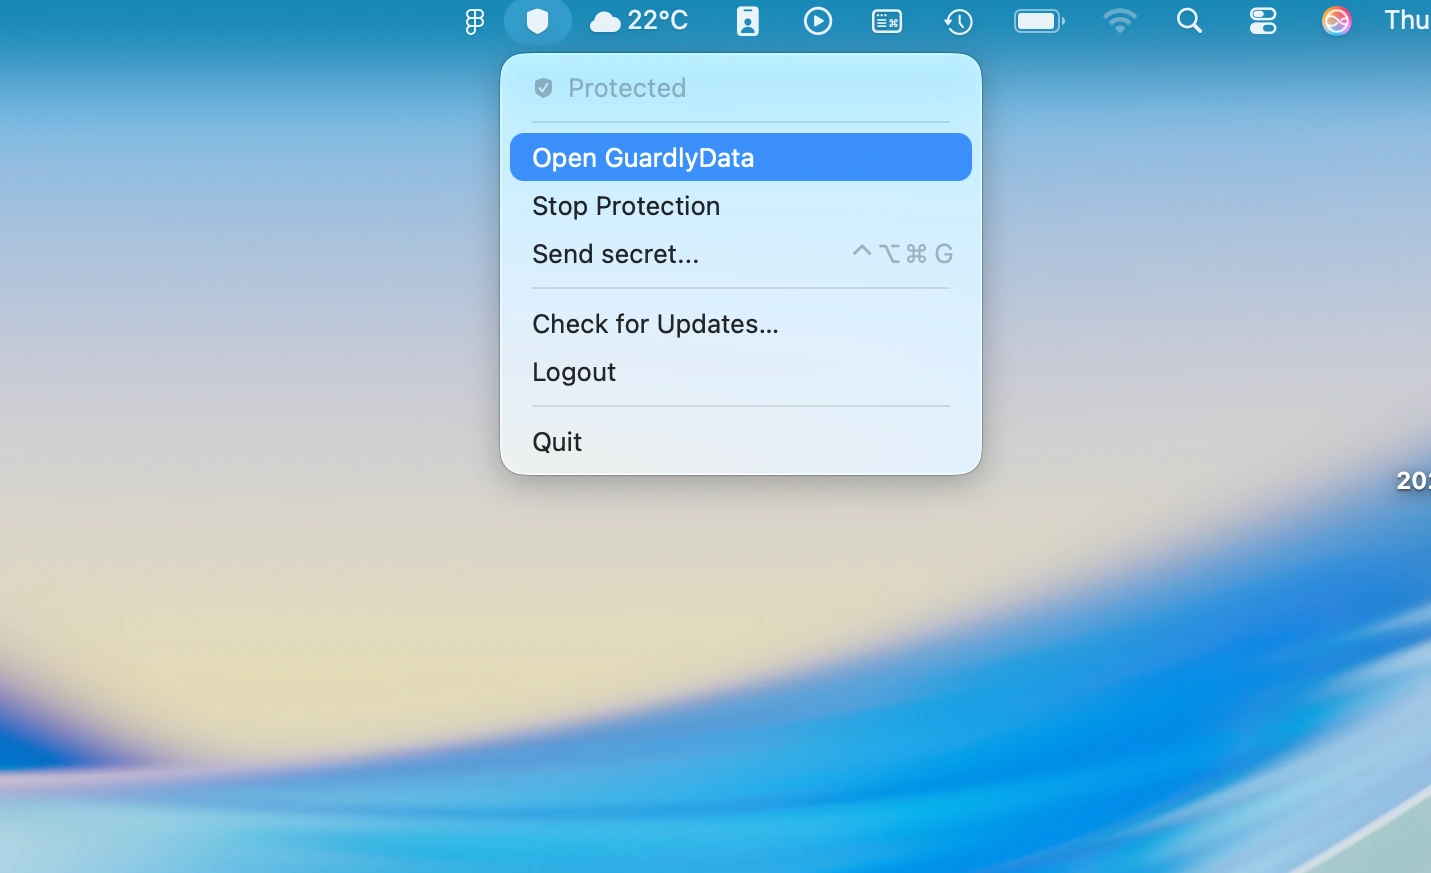This screenshot has width=1431, height=873.
Task: Quit the GuardlyData app
Action: (557, 442)
